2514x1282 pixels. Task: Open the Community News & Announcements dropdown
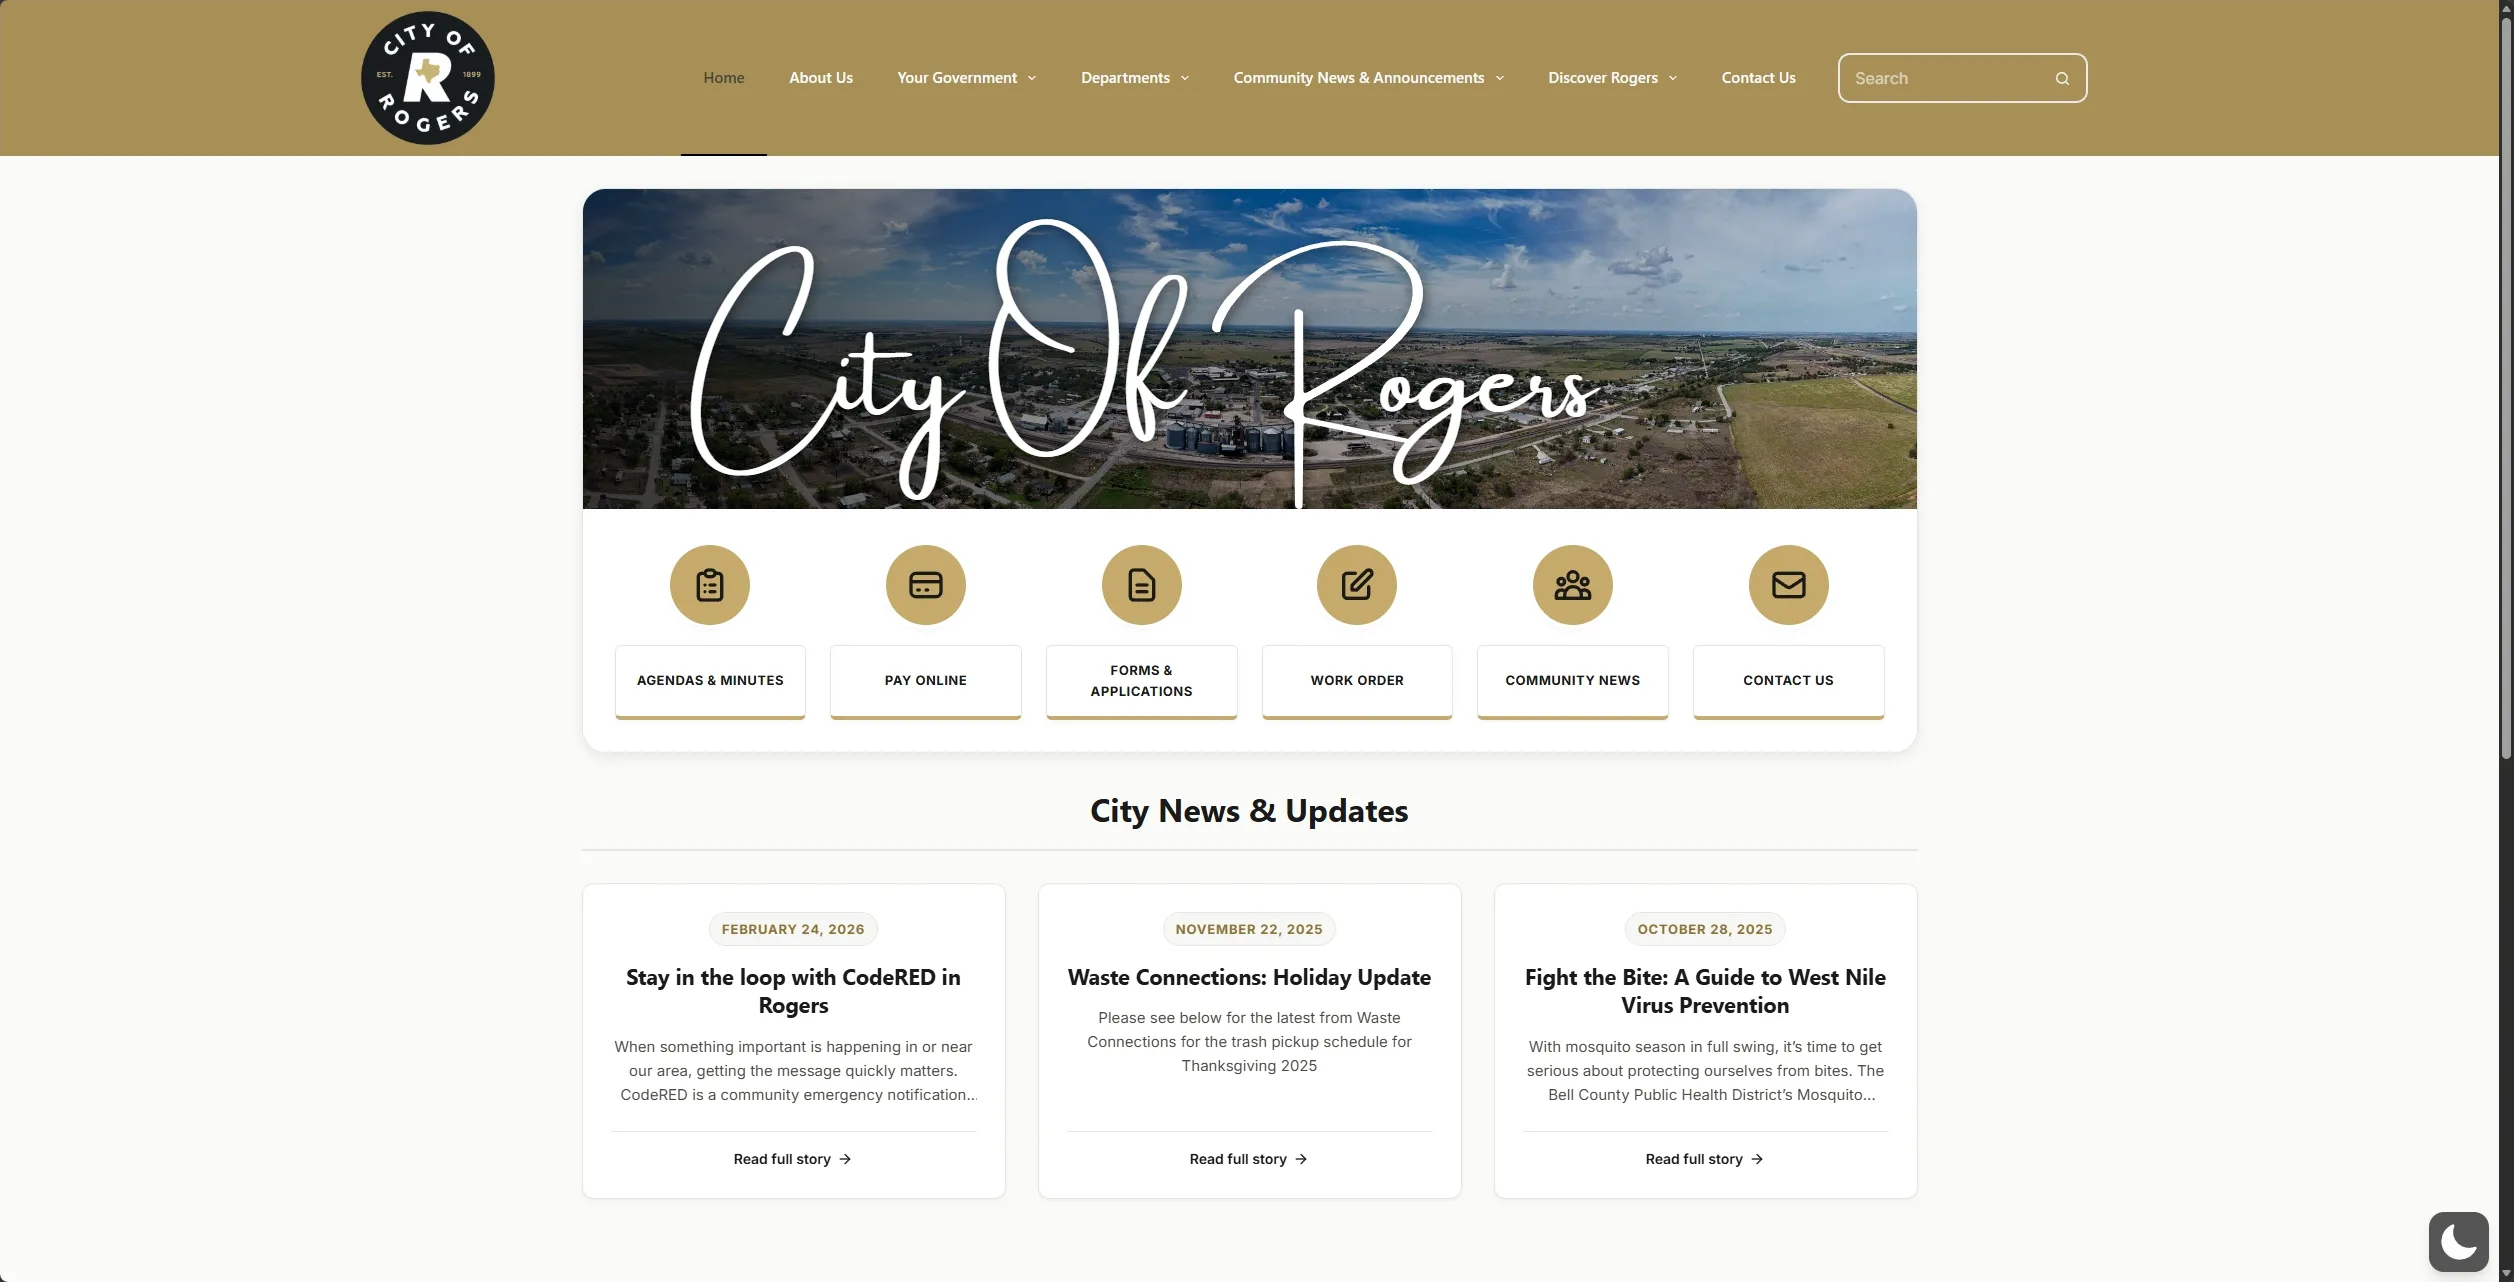[1366, 77]
